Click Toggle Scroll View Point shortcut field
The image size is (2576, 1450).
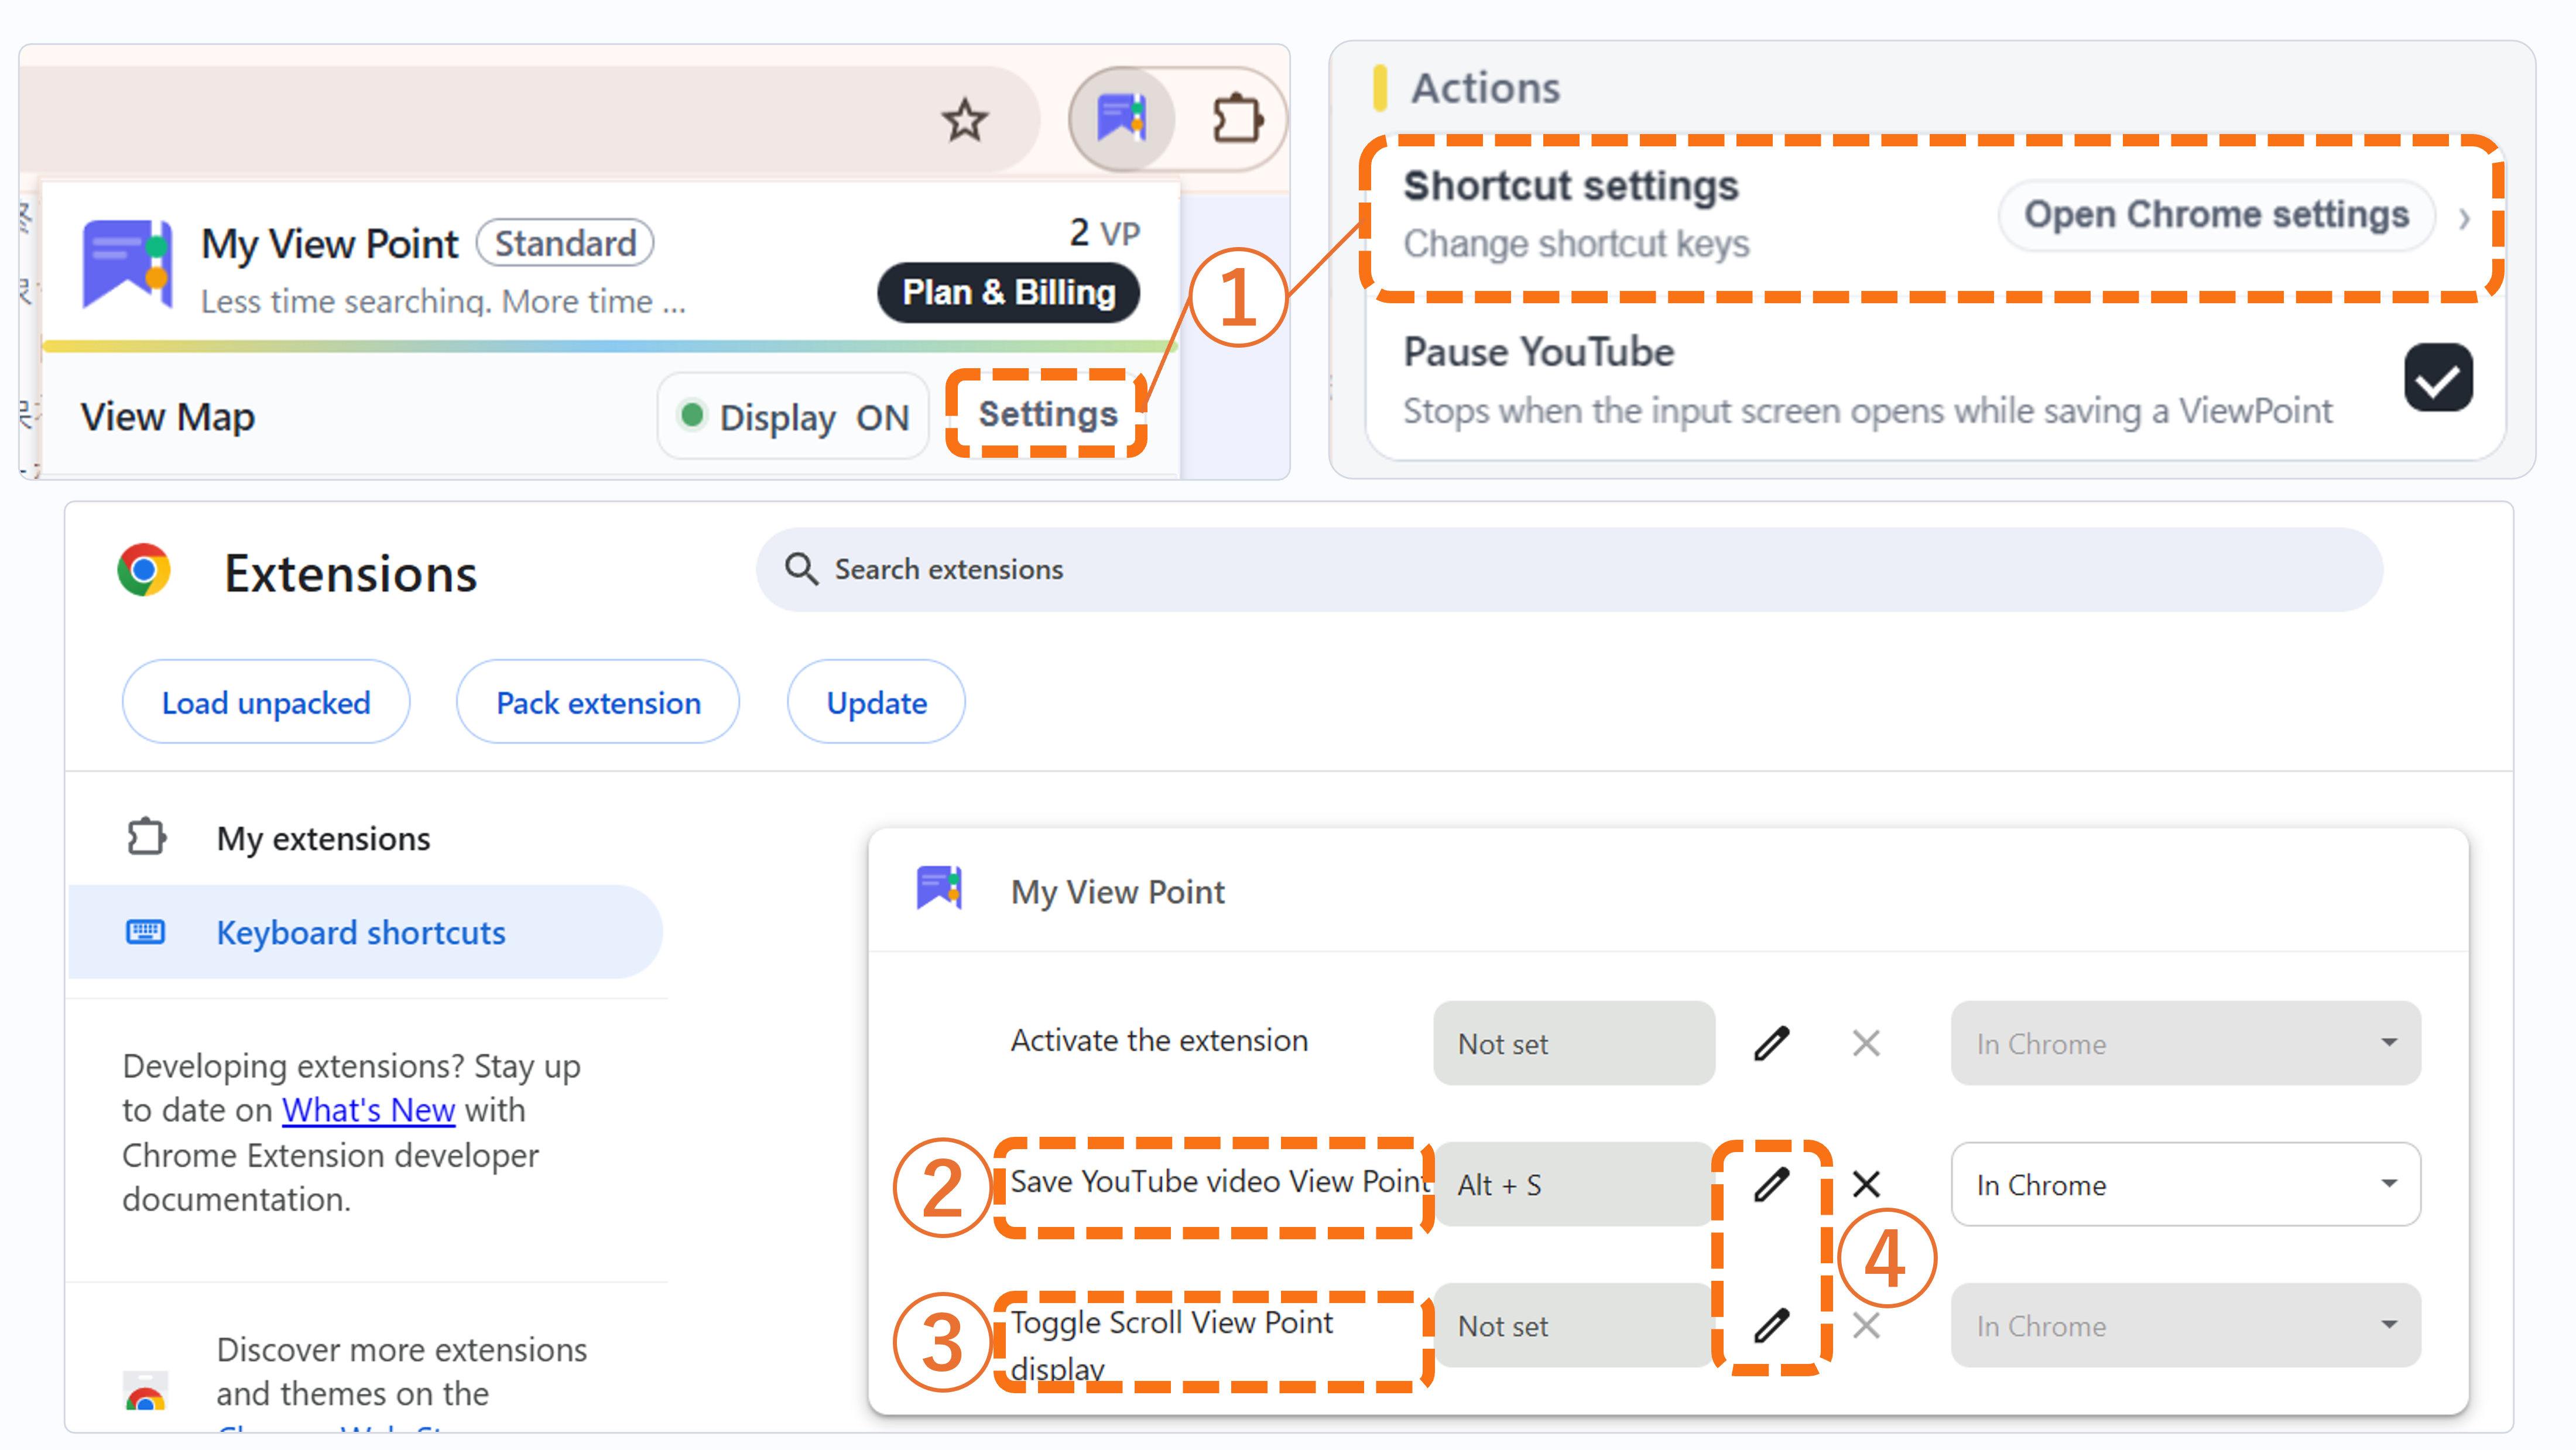pos(1574,1325)
